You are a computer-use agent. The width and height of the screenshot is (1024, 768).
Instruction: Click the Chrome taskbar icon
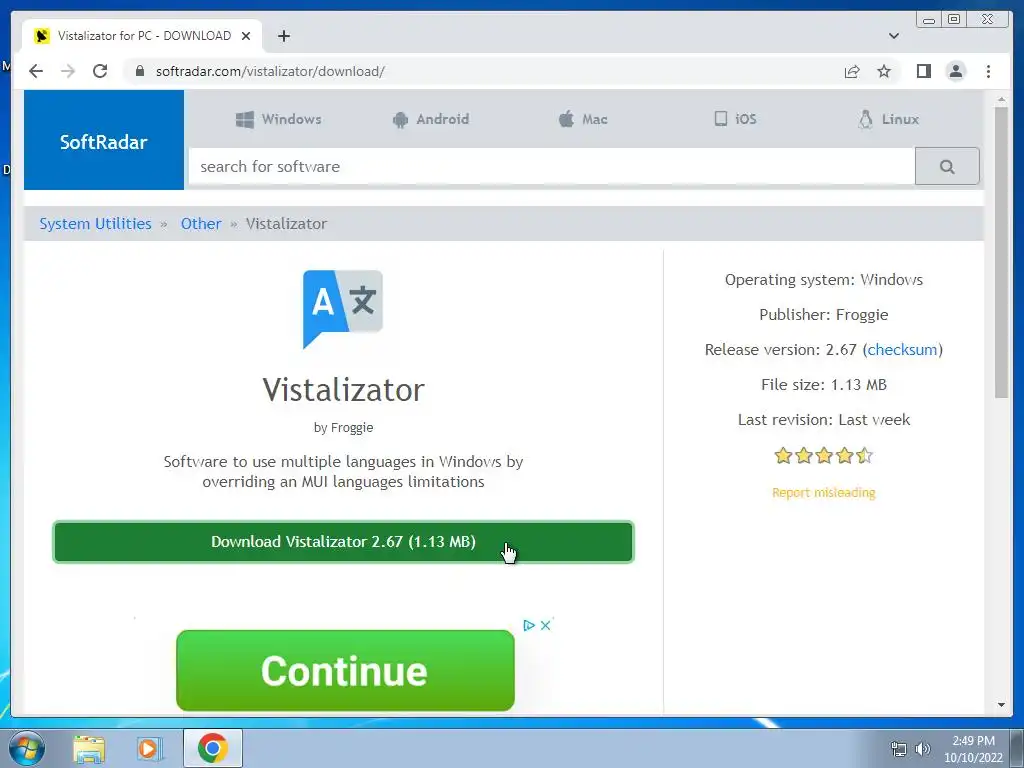click(213, 748)
